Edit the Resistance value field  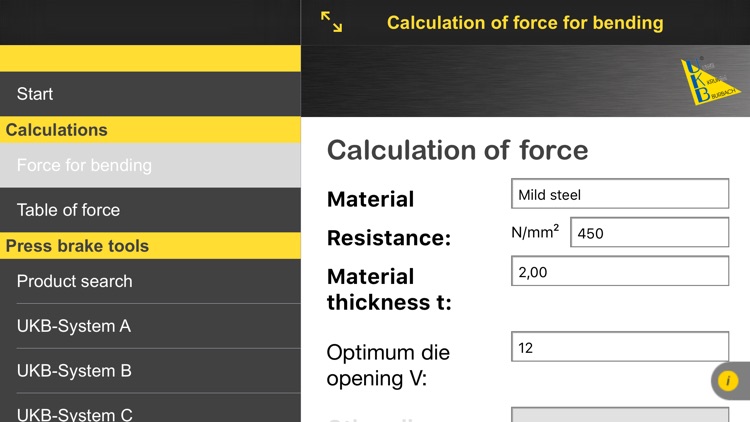click(649, 233)
